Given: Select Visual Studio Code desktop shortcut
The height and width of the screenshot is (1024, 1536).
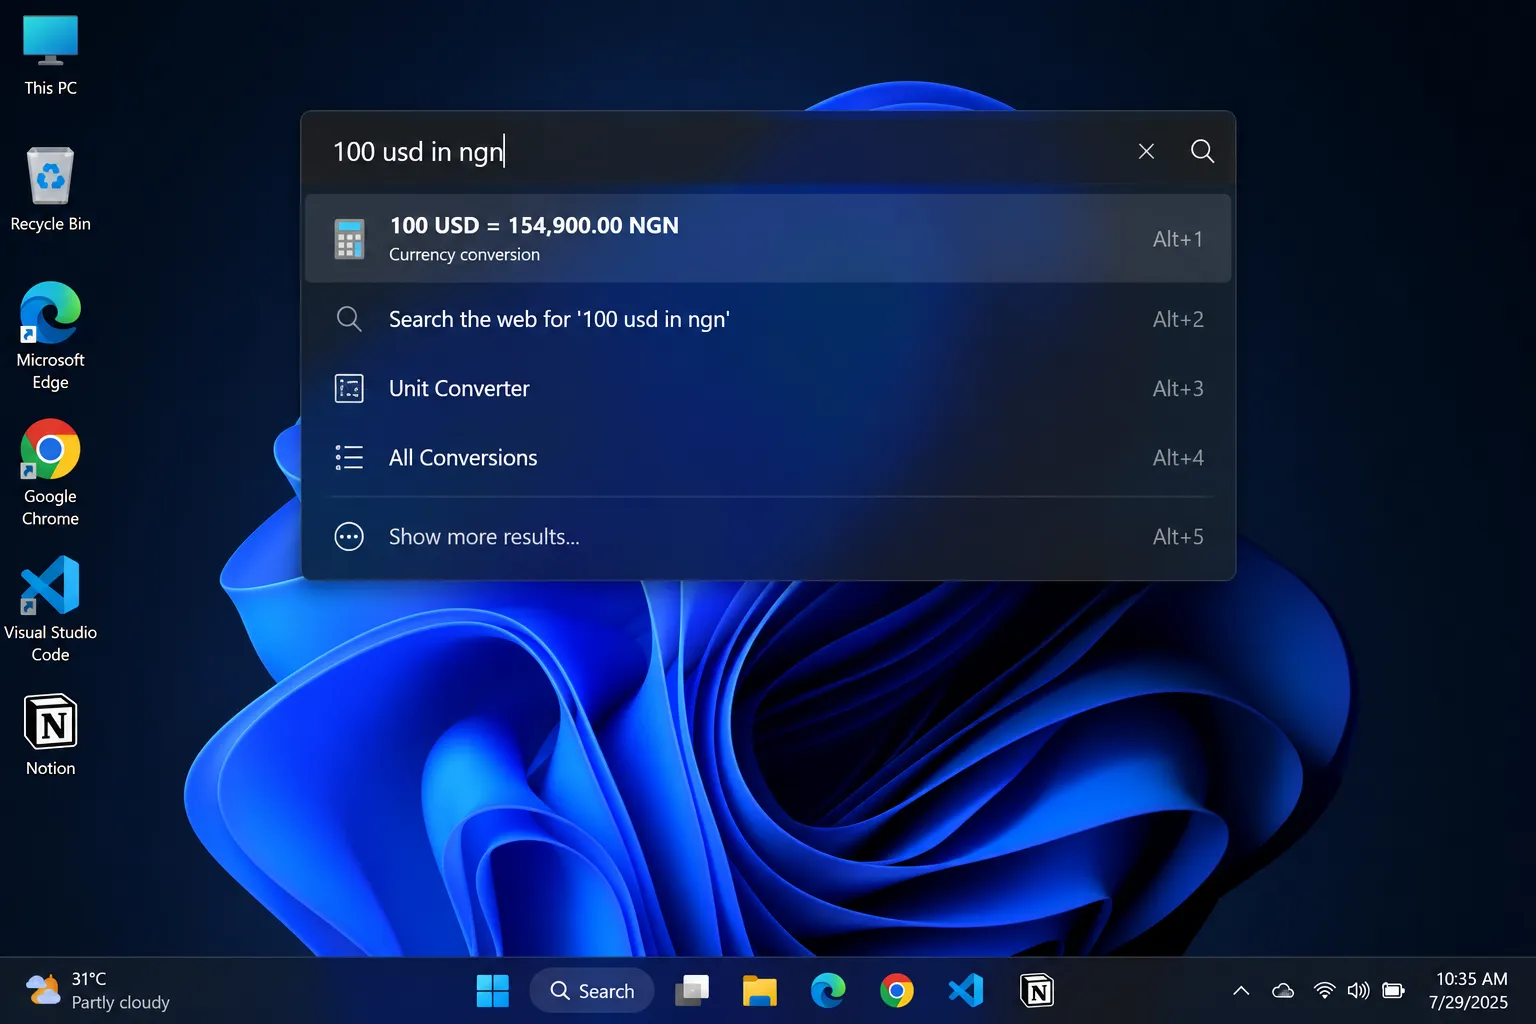Looking at the screenshot, I should click(x=50, y=609).
